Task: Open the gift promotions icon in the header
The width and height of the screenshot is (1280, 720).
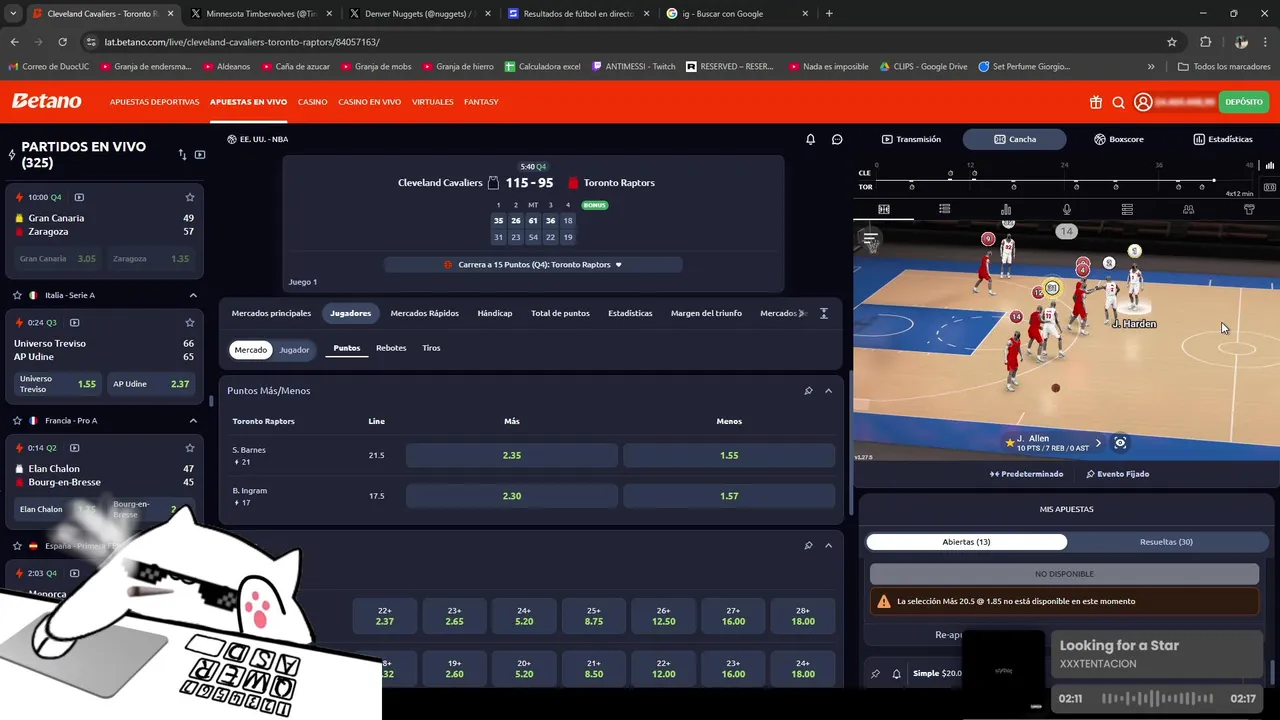Action: click(1096, 102)
